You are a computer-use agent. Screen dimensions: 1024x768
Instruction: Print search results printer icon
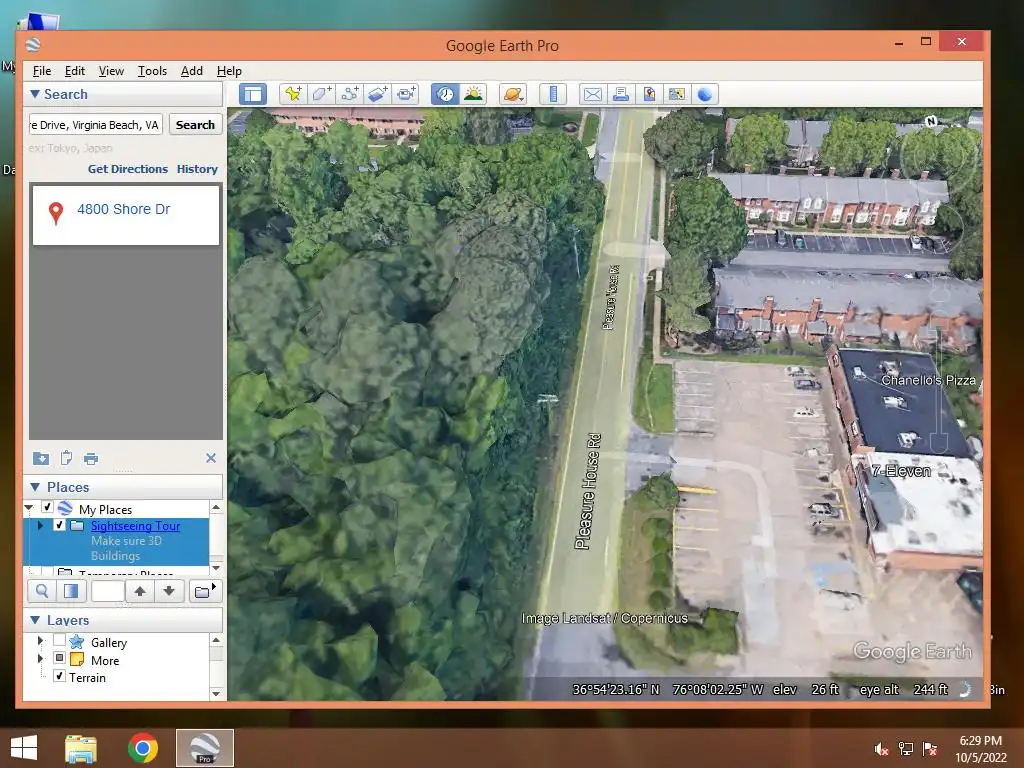[x=91, y=458]
